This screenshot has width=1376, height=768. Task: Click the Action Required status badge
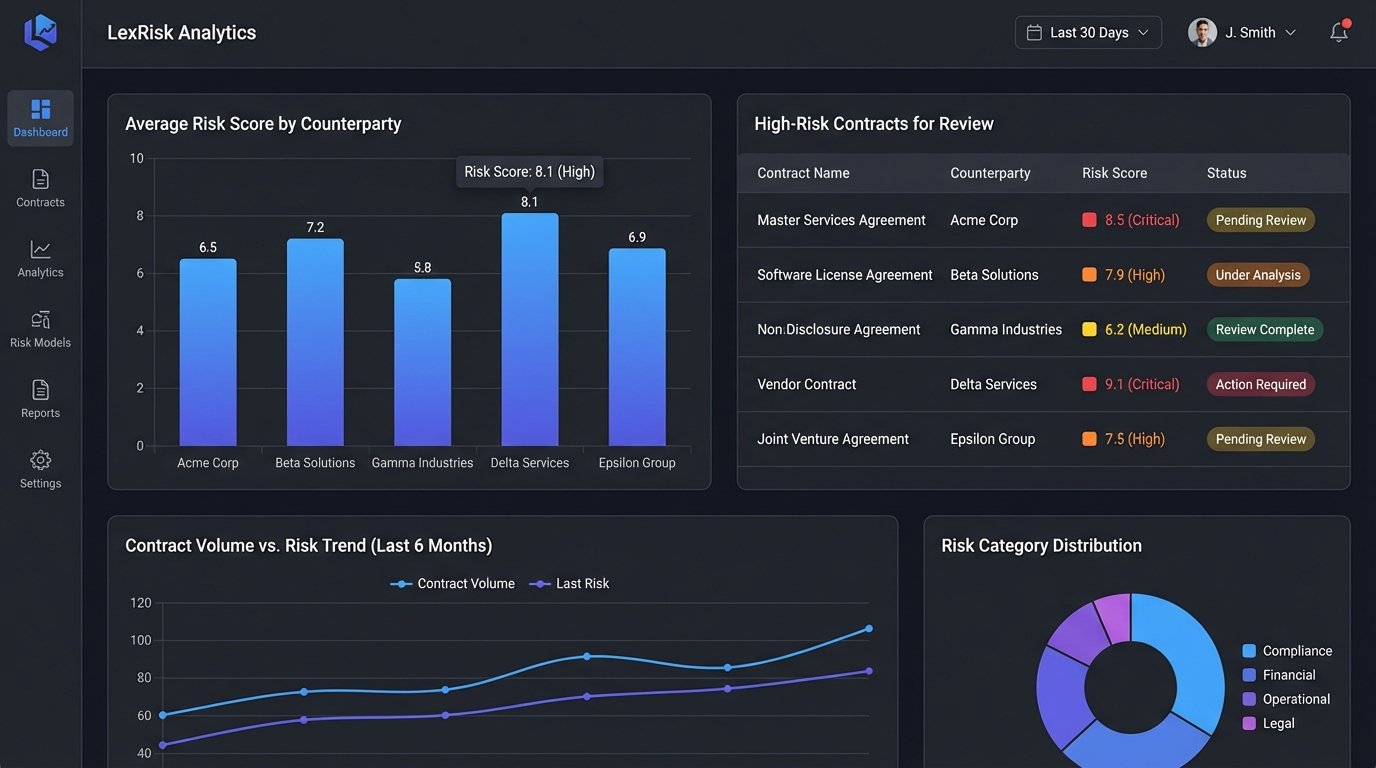click(x=1260, y=385)
